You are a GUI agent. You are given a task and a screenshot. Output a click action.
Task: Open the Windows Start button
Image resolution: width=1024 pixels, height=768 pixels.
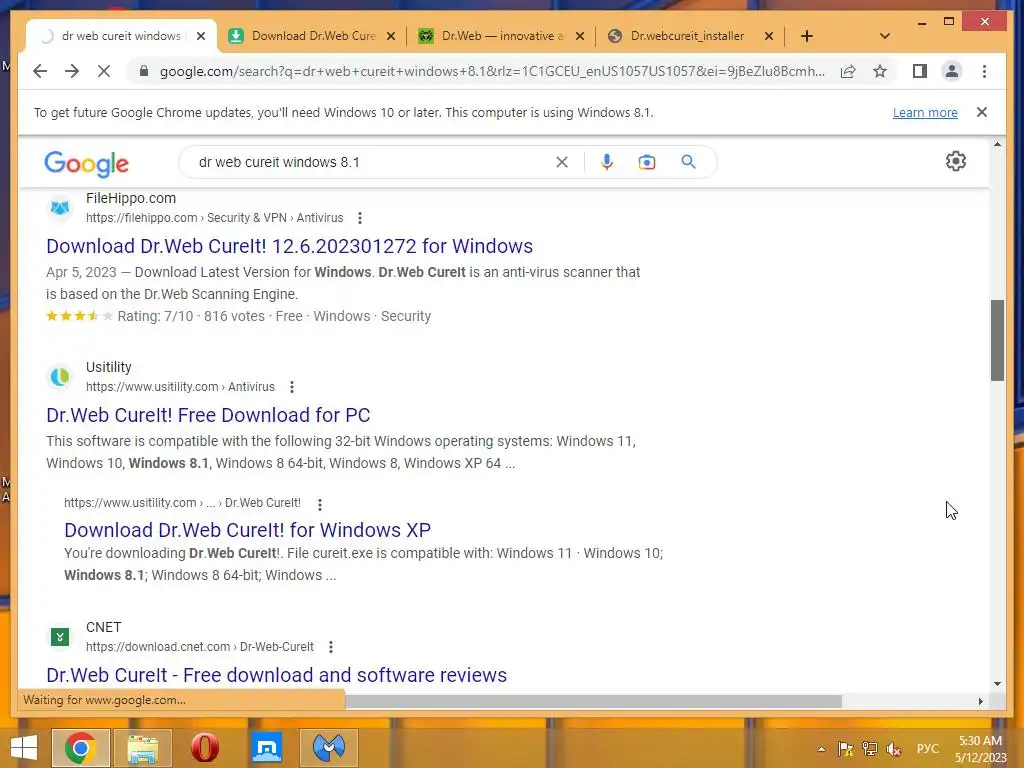coord(24,748)
